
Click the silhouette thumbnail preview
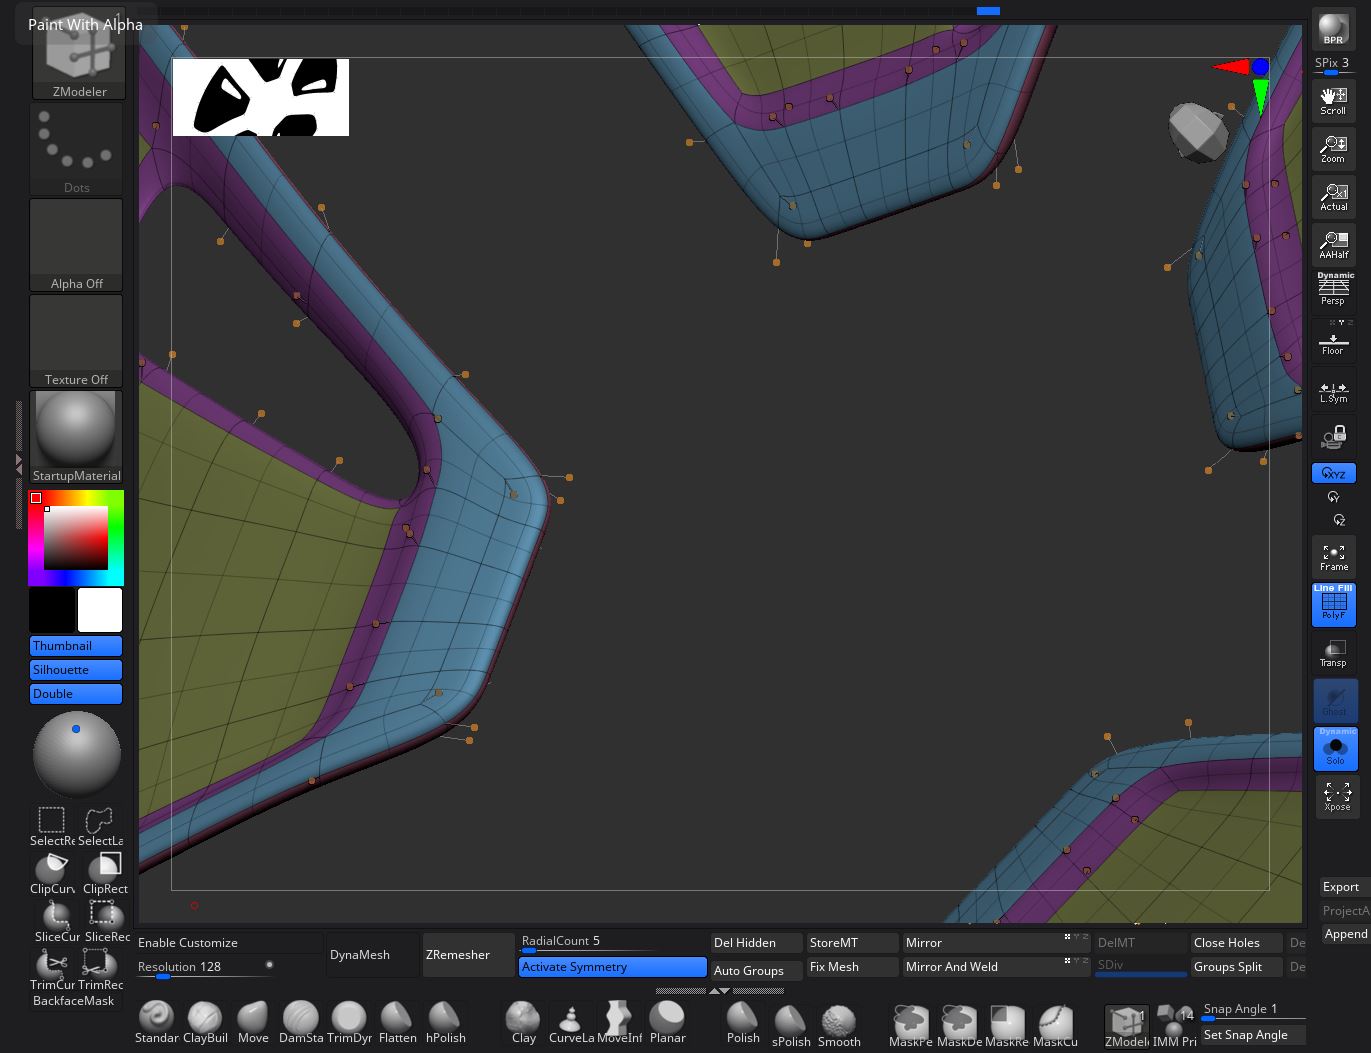pyautogui.click(x=260, y=97)
